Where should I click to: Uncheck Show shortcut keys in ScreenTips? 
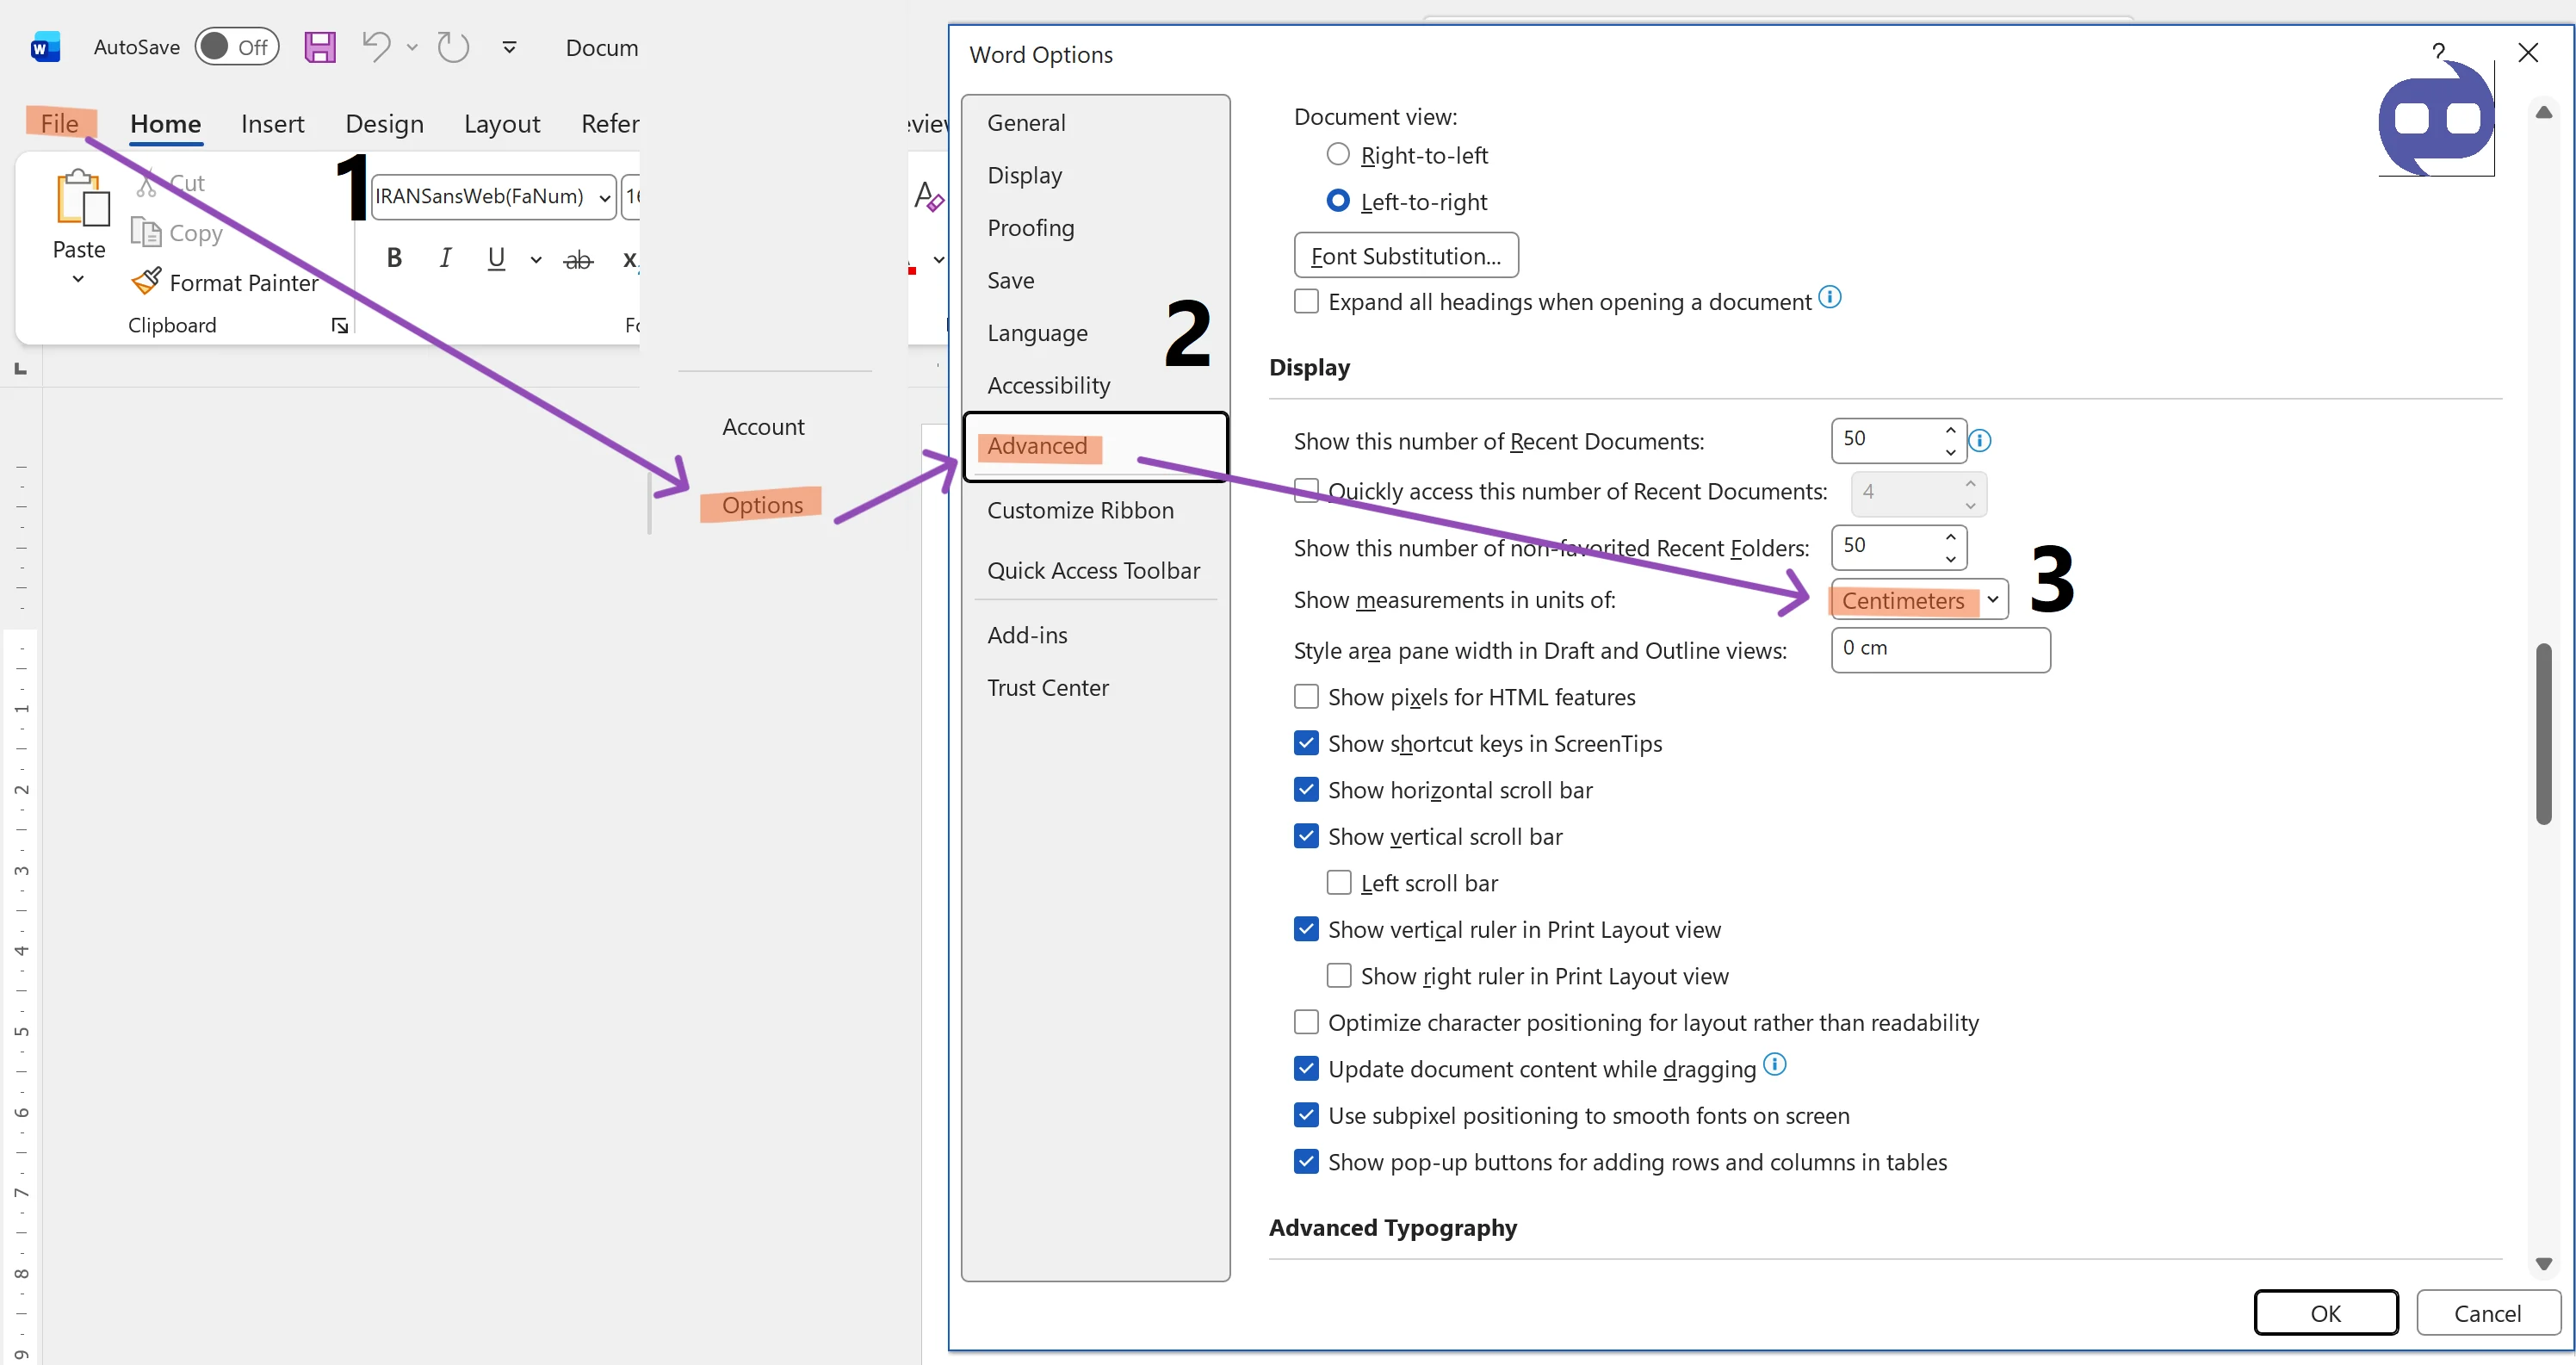[x=1306, y=743]
